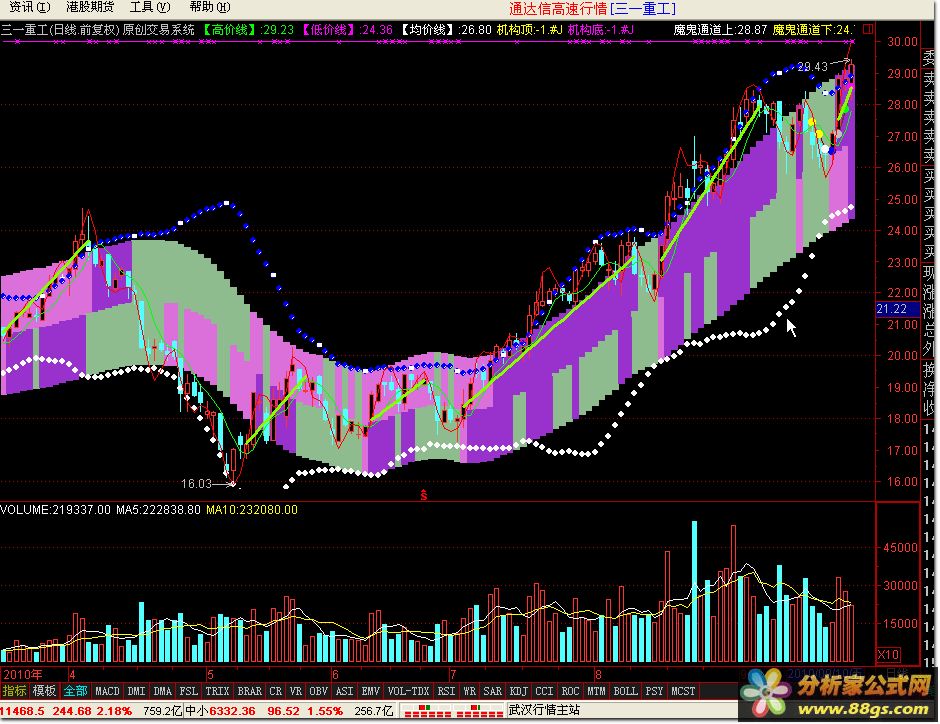Click the 2010年 timeline label

pyautogui.click(x=23, y=674)
